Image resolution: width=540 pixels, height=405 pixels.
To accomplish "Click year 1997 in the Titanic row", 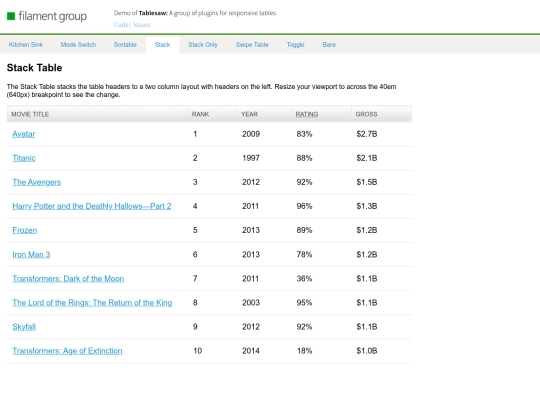I will (251, 158).
